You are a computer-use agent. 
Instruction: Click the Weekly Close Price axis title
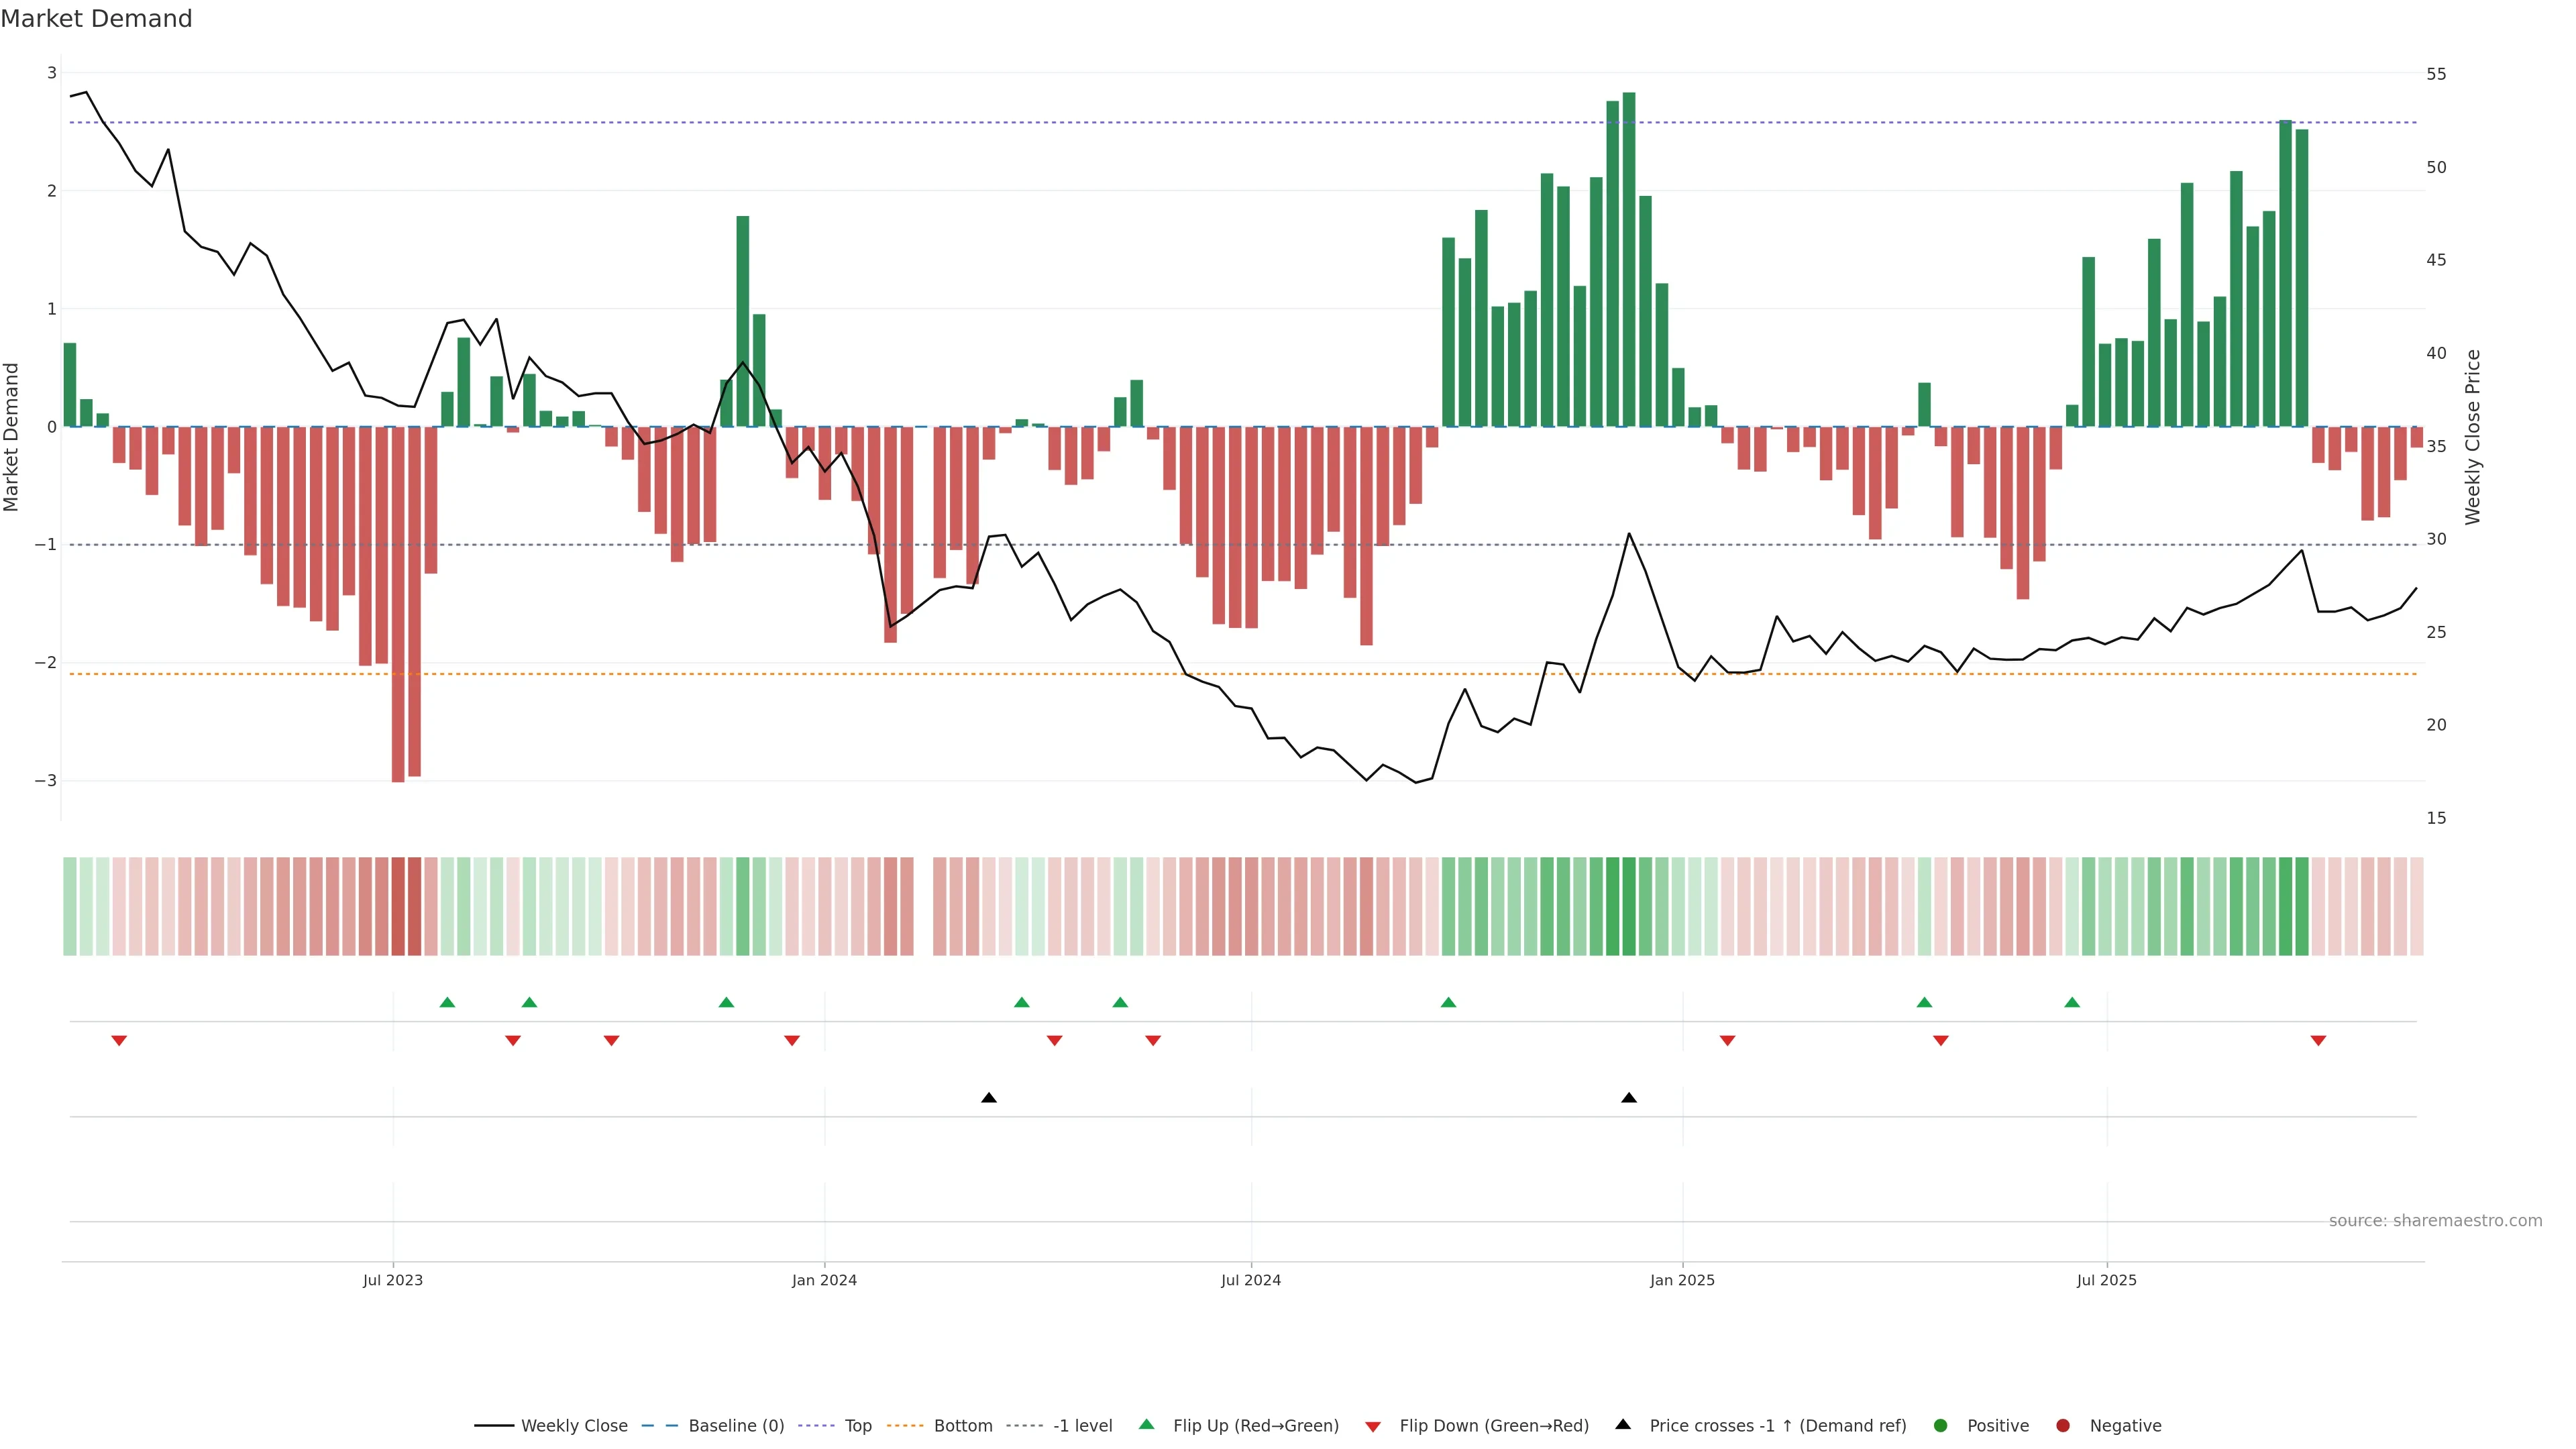click(2473, 437)
